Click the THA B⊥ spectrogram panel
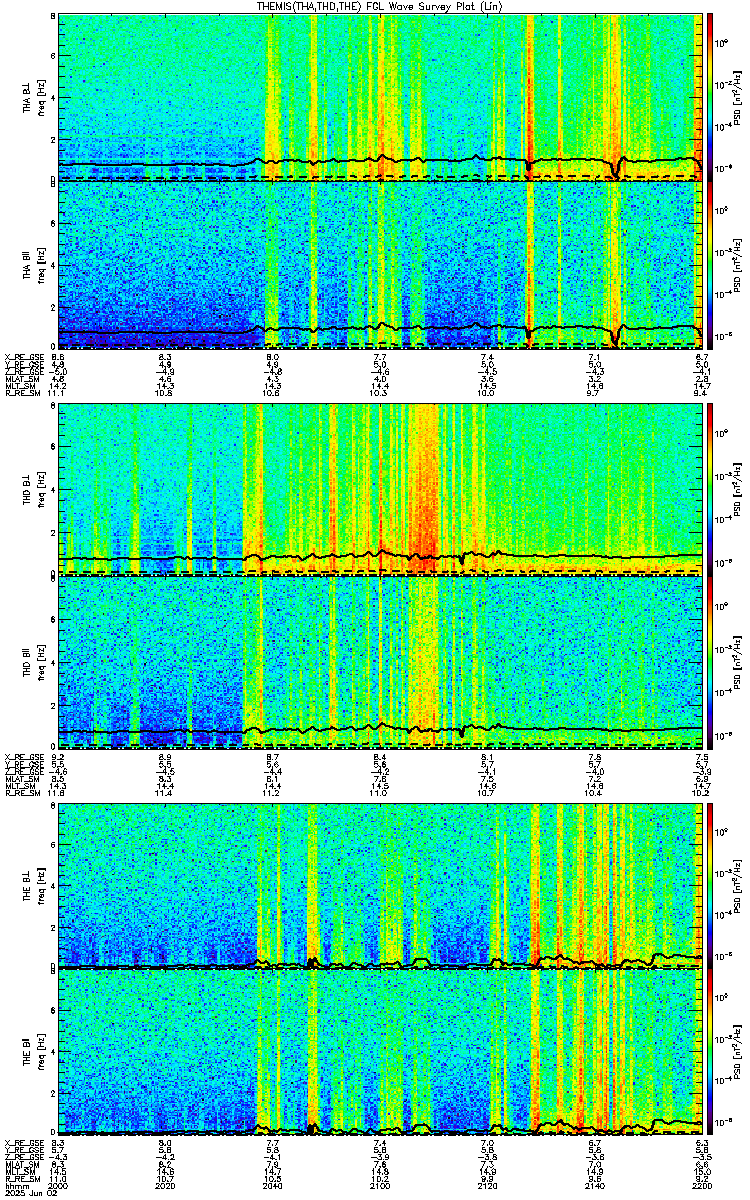The width and height of the screenshot is (750, 1200). pyautogui.click(x=381, y=96)
